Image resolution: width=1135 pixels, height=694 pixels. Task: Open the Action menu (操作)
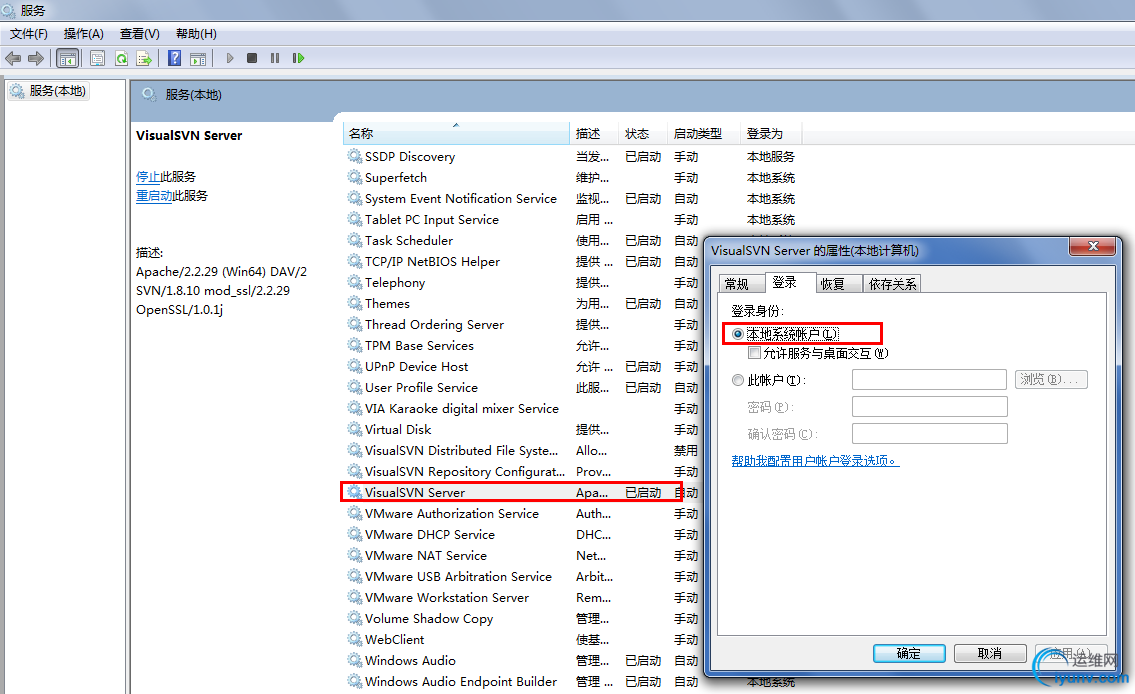pos(83,34)
